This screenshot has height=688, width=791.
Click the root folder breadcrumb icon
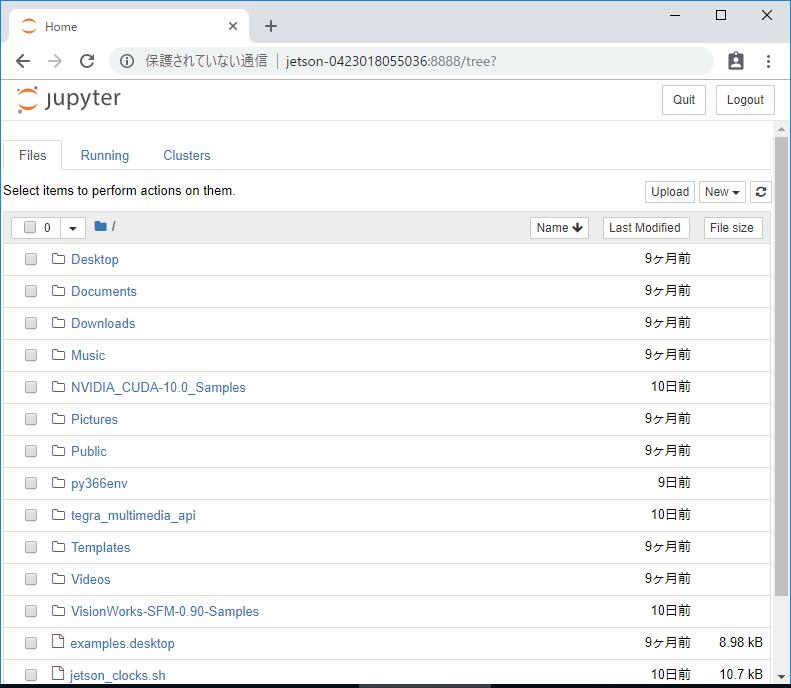click(100, 226)
